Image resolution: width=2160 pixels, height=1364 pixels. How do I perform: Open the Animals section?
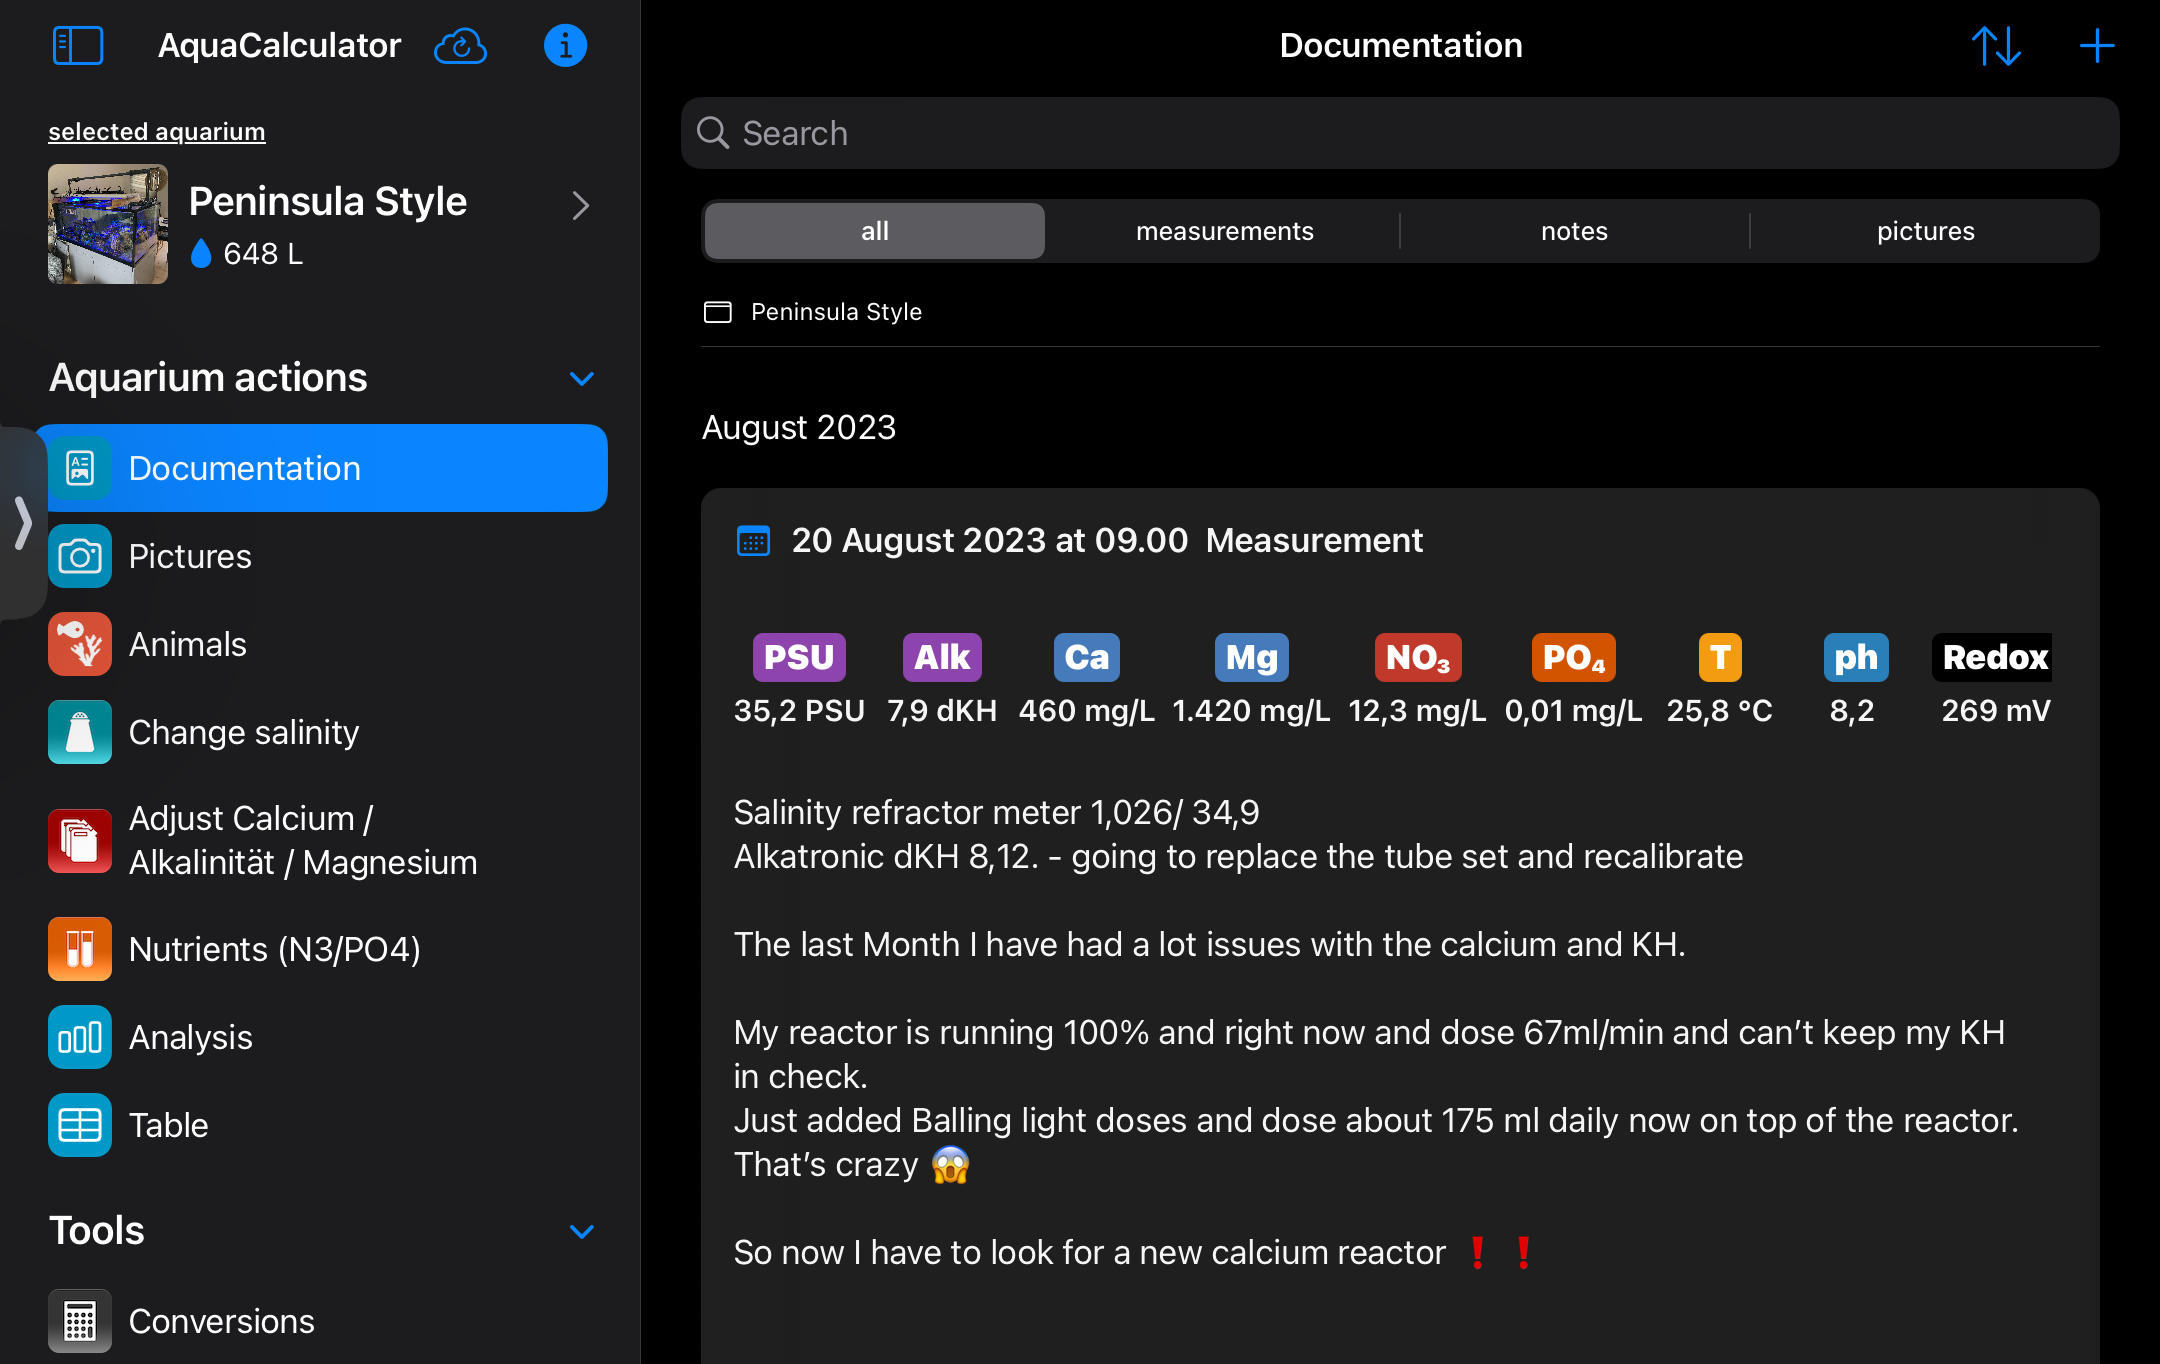tap(188, 644)
